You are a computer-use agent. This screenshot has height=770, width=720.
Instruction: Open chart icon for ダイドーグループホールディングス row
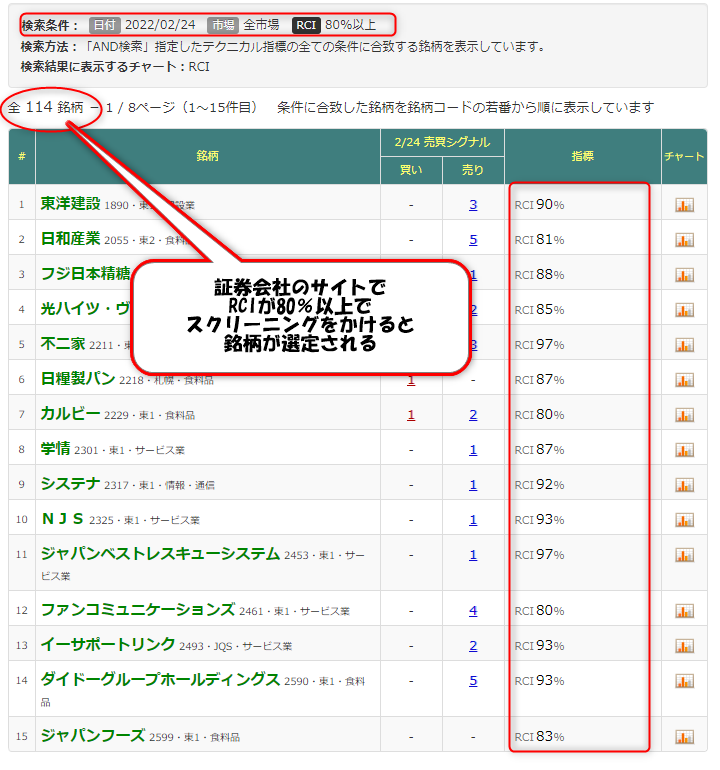(684, 681)
